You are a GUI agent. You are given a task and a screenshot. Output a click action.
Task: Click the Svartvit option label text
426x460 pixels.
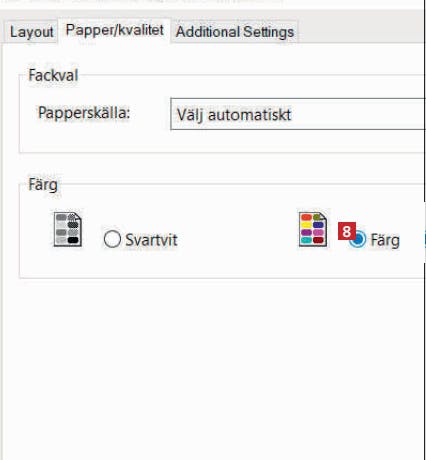point(151,240)
